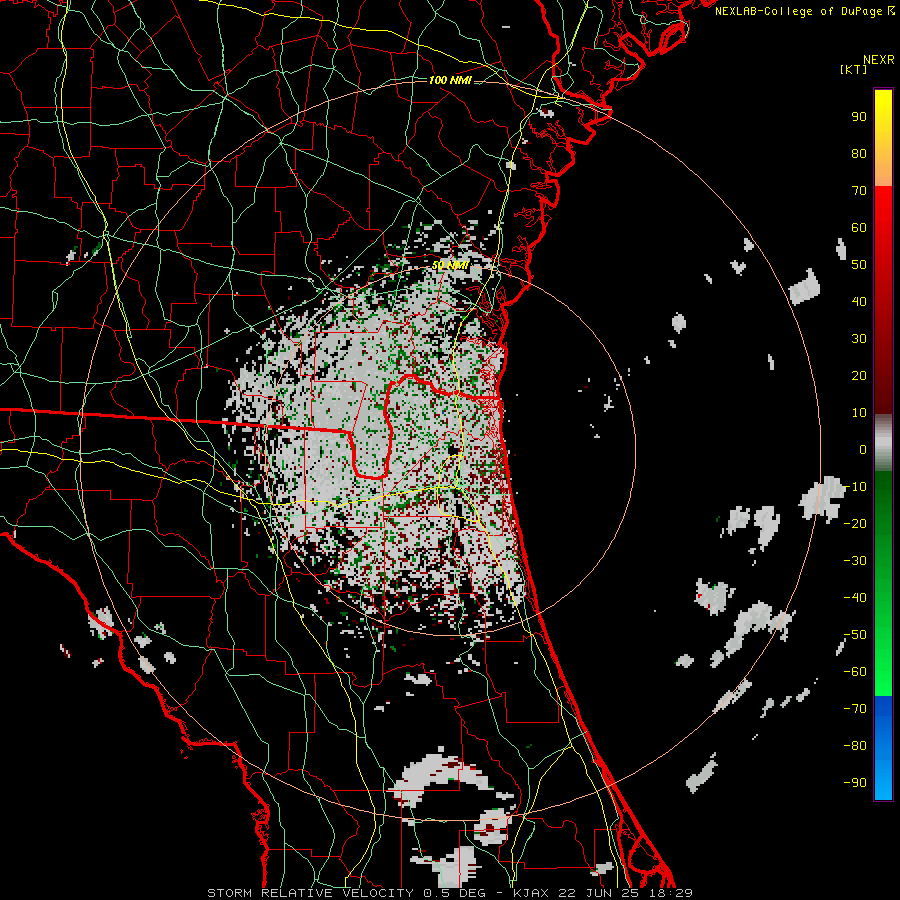Image resolution: width=900 pixels, height=900 pixels.
Task: Click the positive 40 scale value
Action: point(859,301)
